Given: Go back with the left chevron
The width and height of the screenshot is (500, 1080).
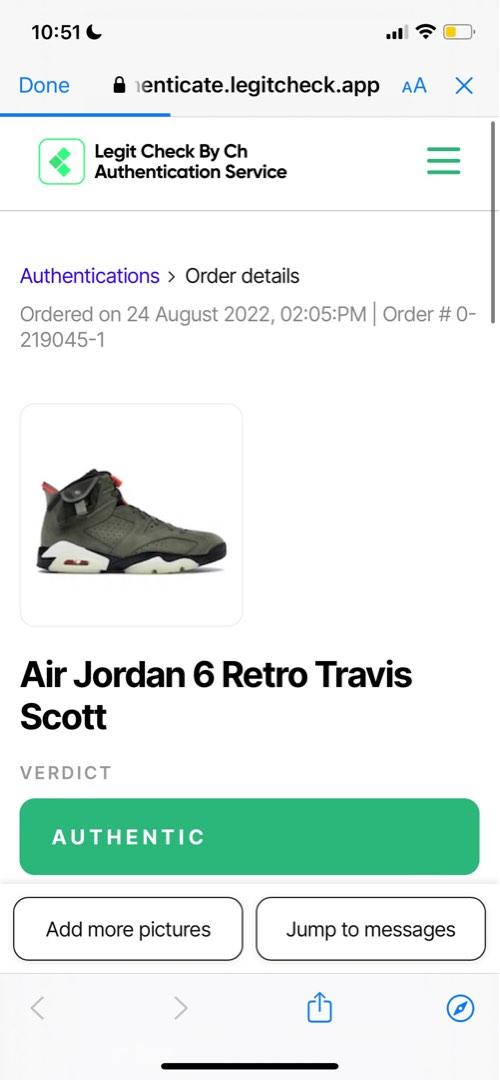Looking at the screenshot, I should pos(38,1008).
